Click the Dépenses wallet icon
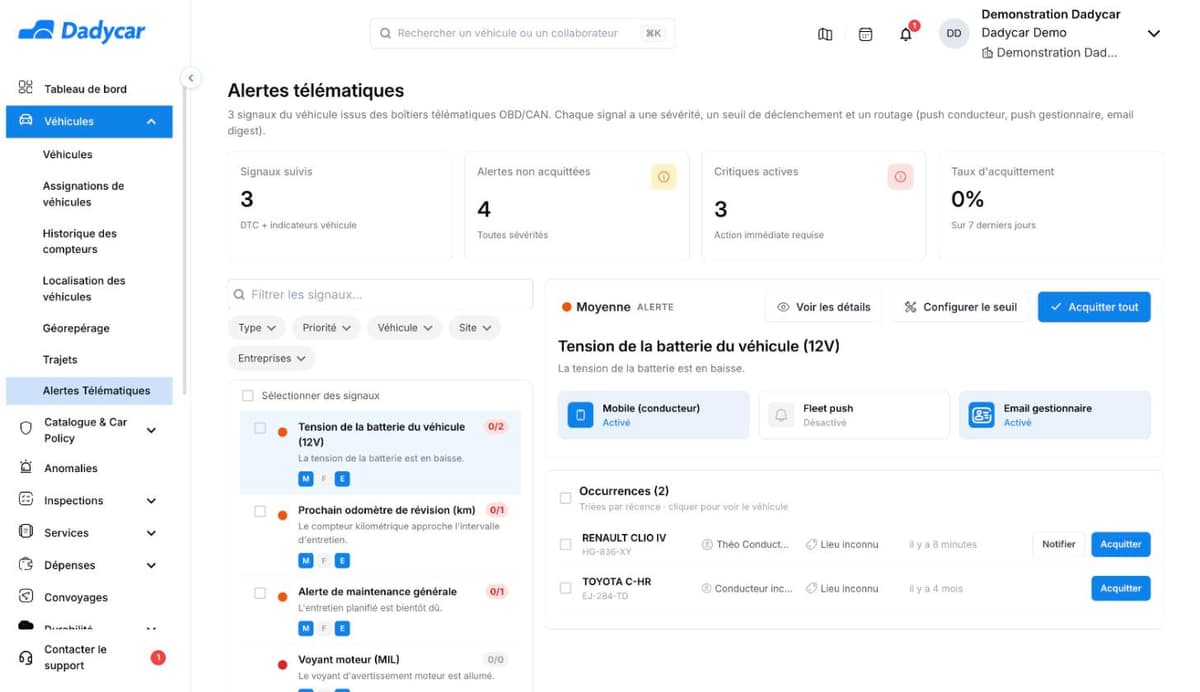This screenshot has width=1200, height=692. coord(26,564)
